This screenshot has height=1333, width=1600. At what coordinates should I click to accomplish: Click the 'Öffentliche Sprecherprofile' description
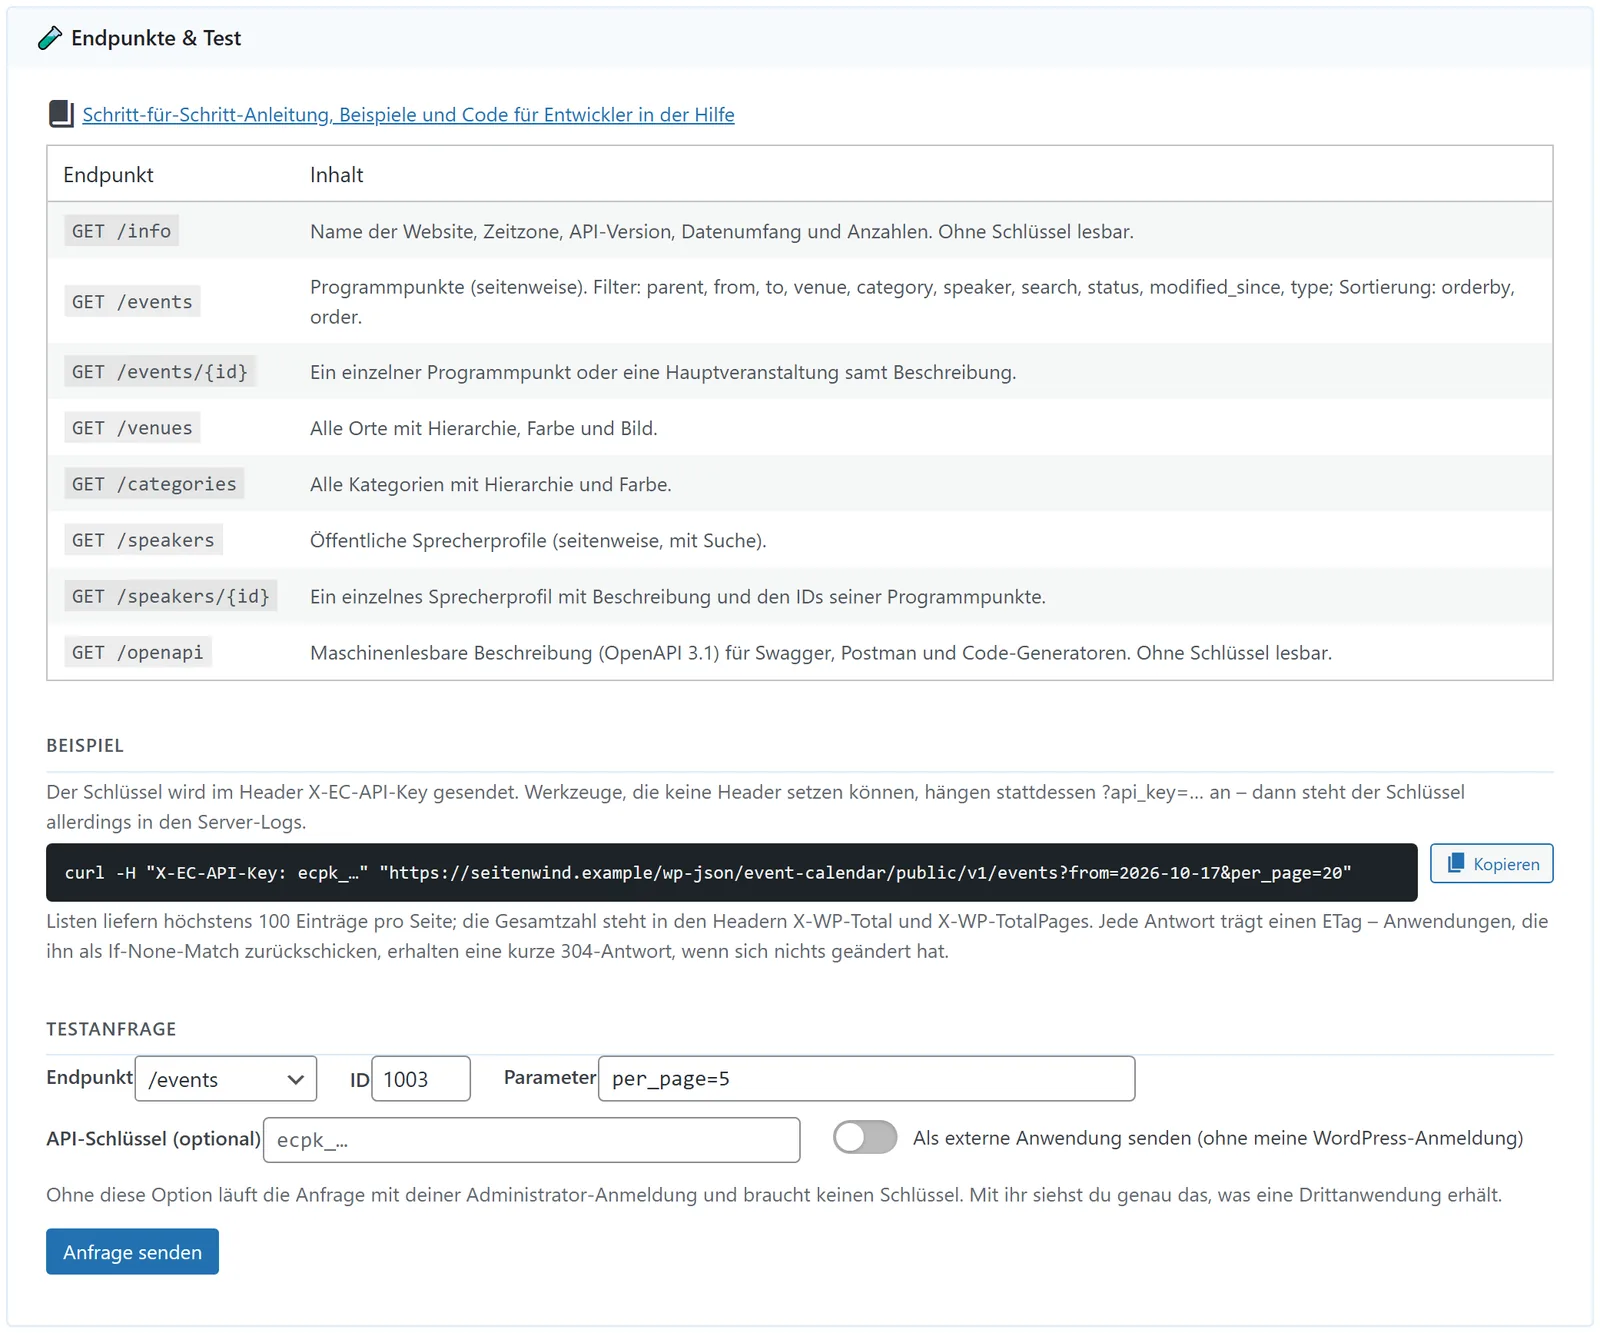point(538,540)
